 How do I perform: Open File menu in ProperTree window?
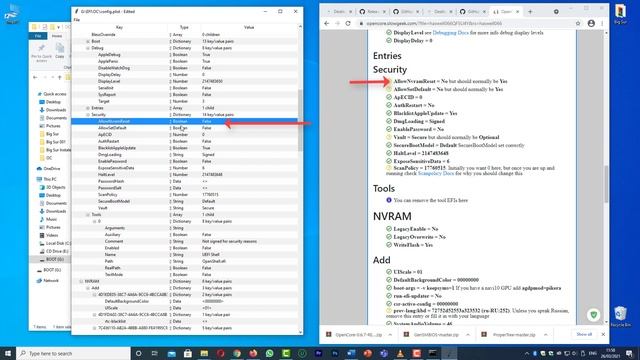coord(76,20)
